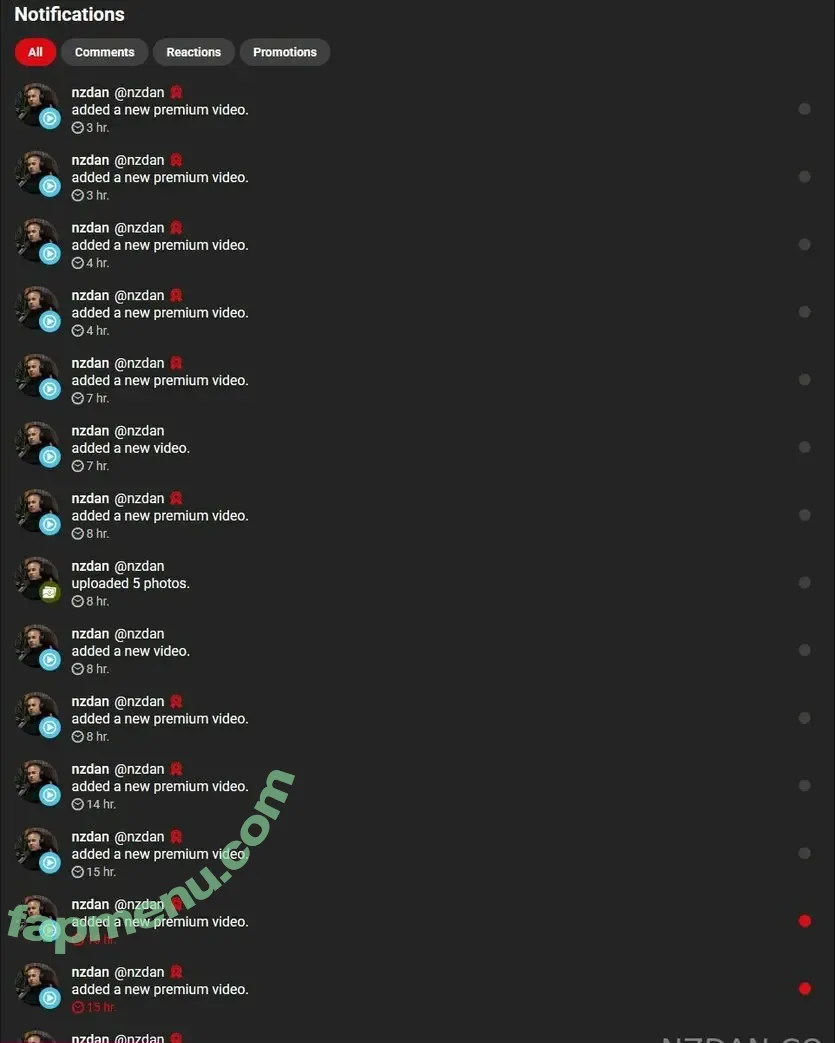Toggle read status dot of topmost 3 hr. notification

coord(804,108)
